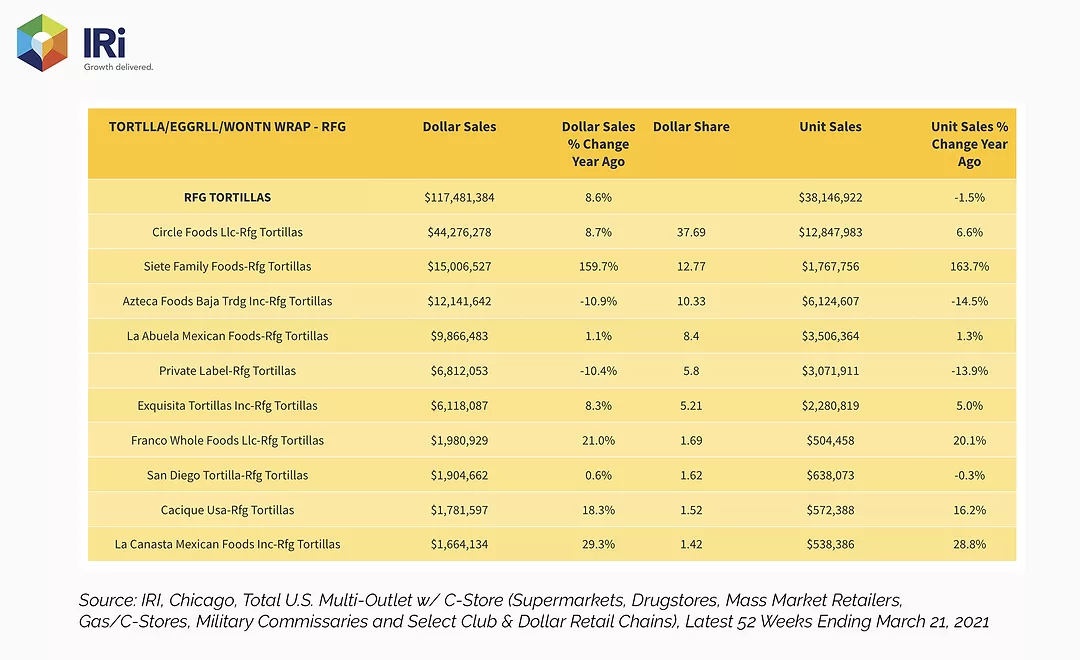Click the 159.7% dollar change cell
The width and height of the screenshot is (1080, 660).
point(598,267)
